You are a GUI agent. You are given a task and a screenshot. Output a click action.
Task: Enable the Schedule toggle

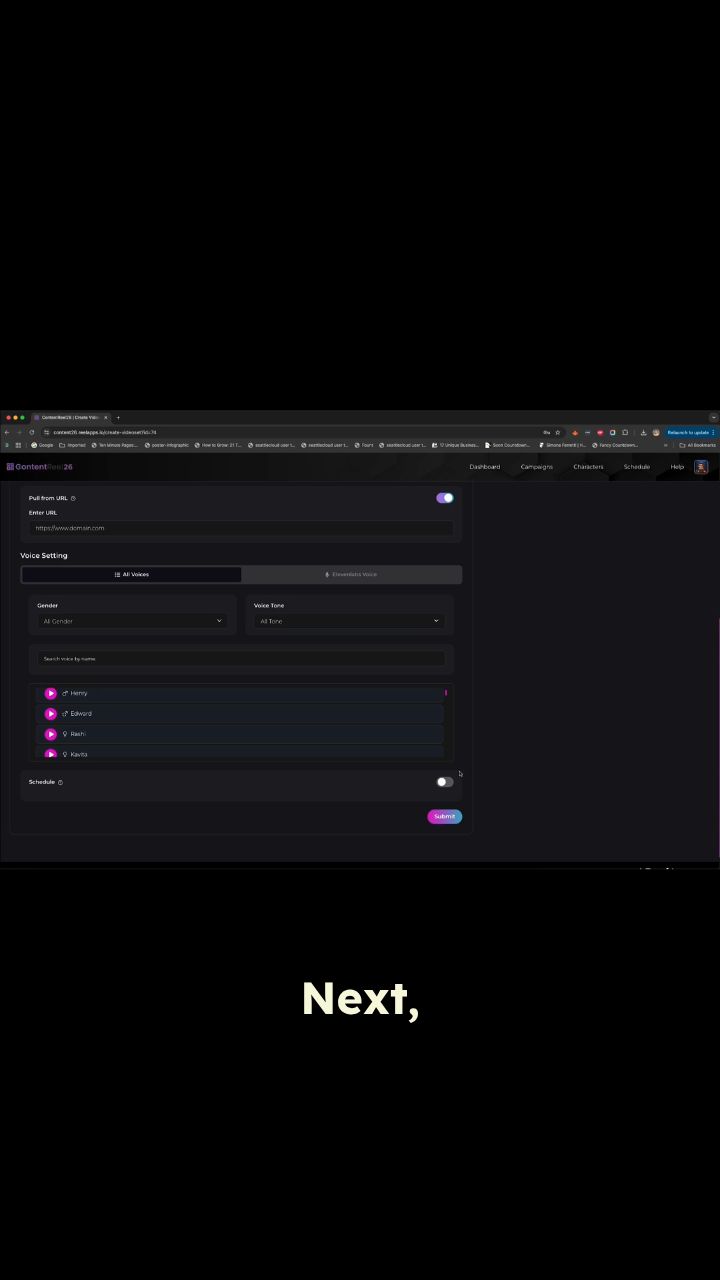(445, 782)
